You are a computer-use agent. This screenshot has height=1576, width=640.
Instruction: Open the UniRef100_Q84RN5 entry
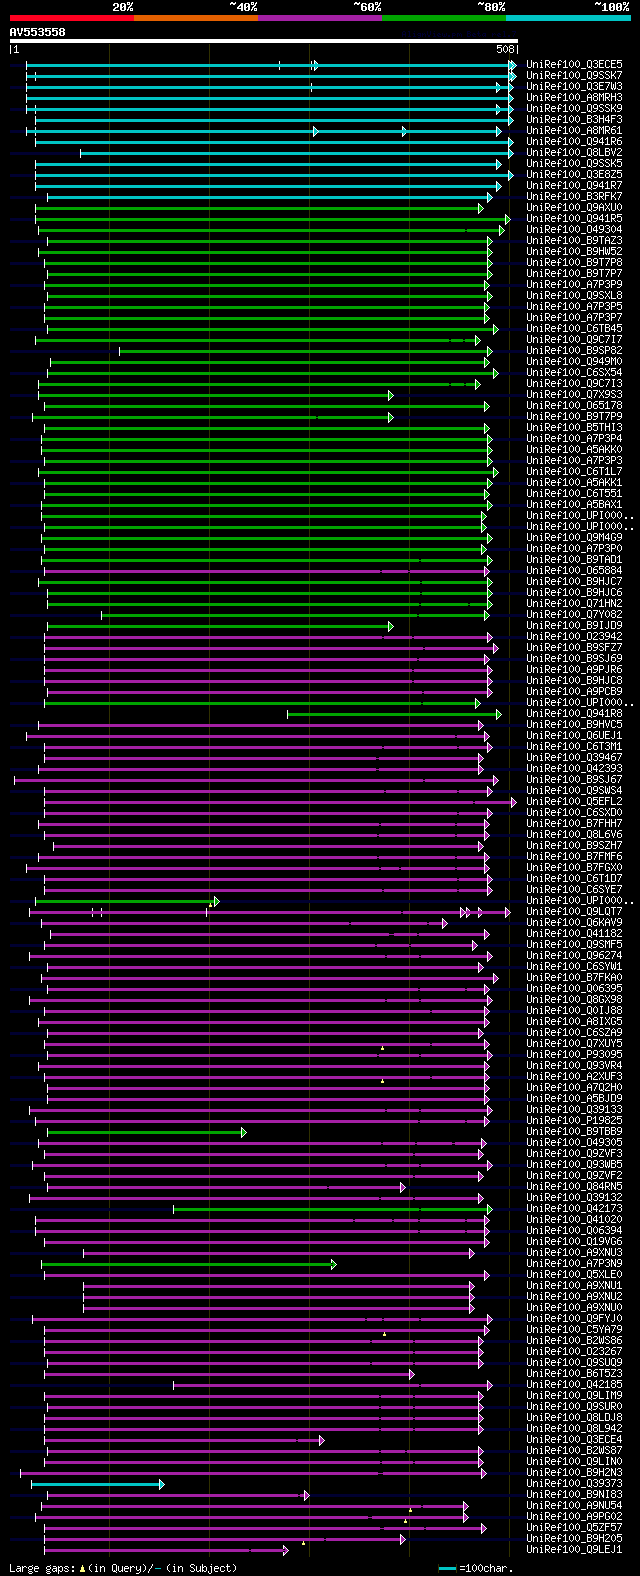[x=574, y=1187]
